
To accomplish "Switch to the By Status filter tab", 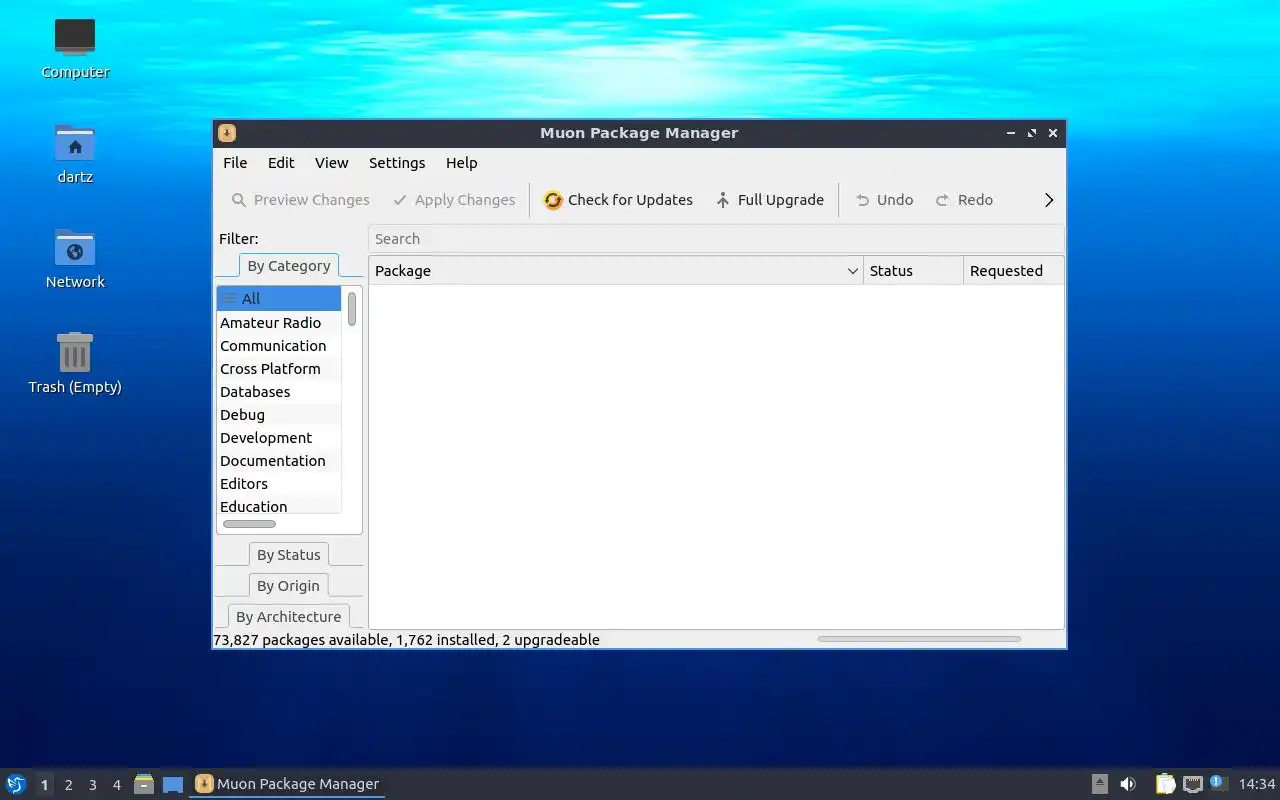I will (289, 555).
